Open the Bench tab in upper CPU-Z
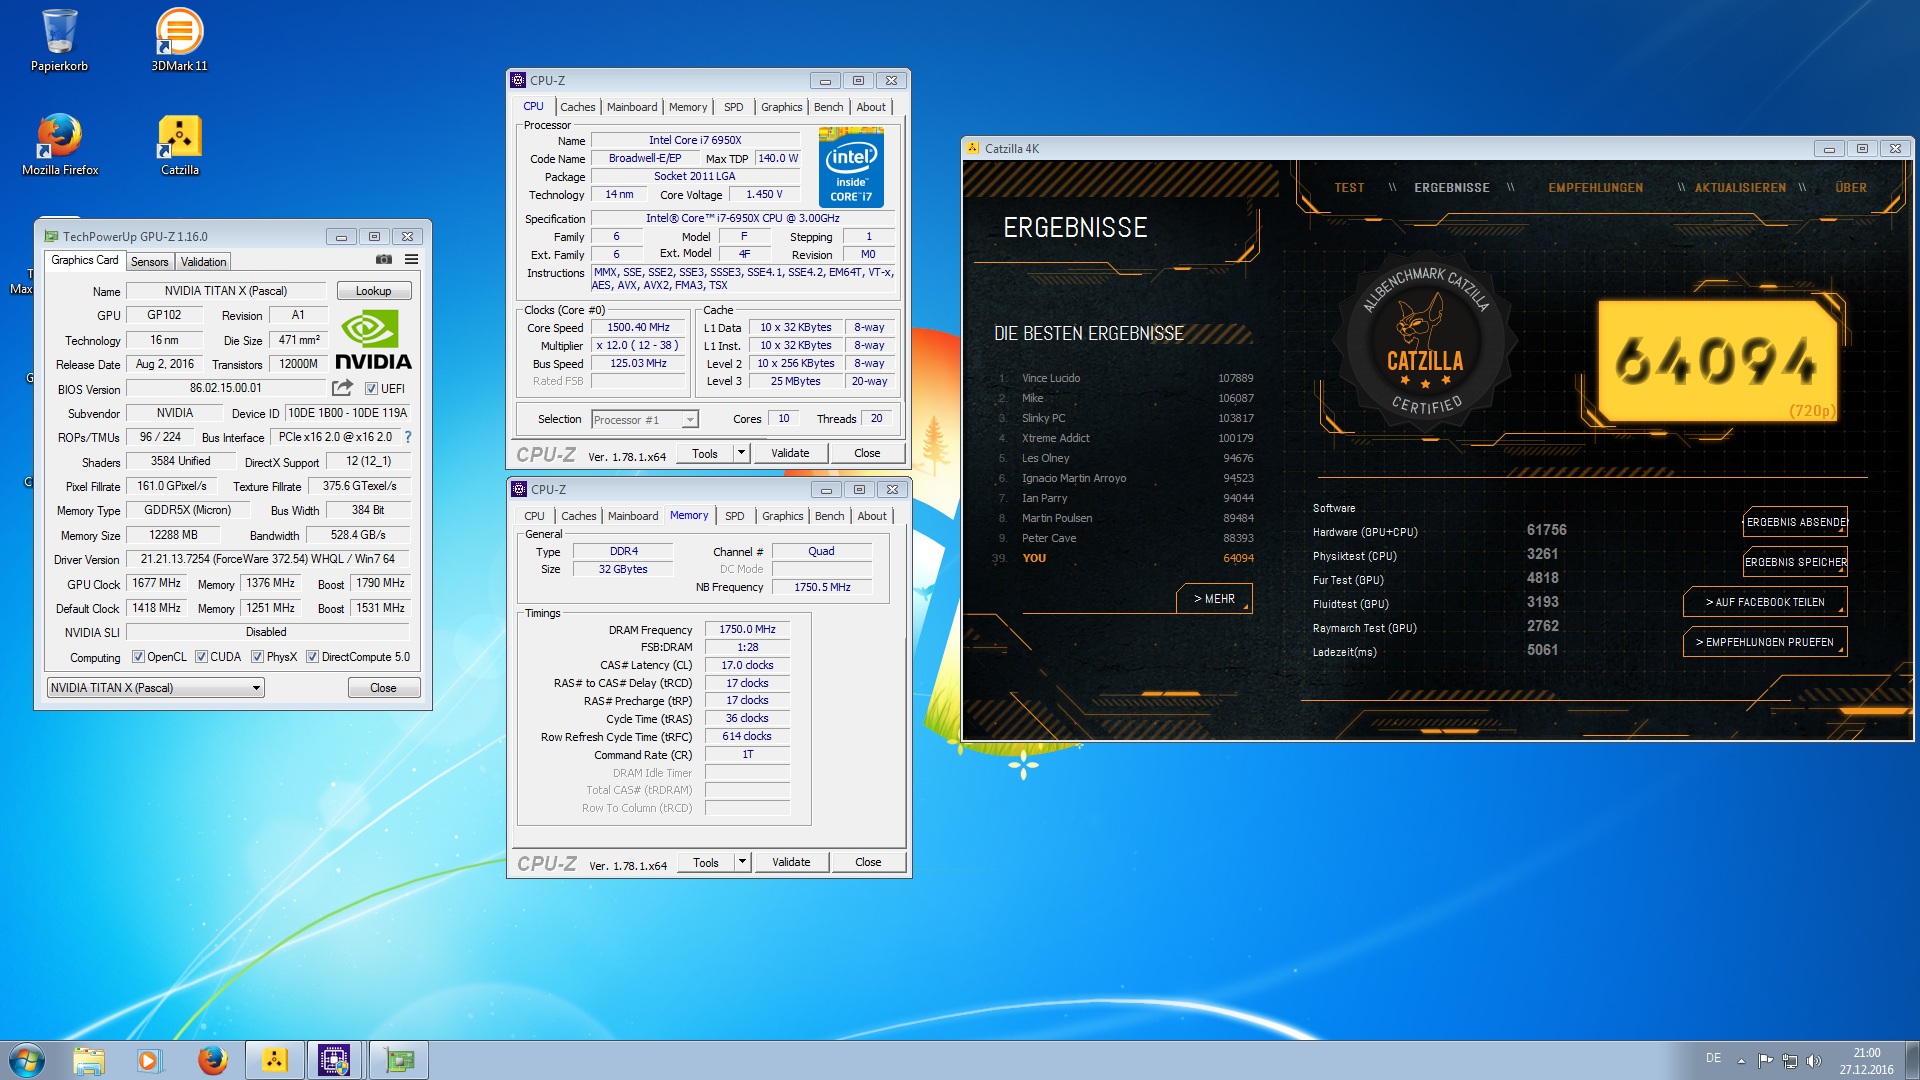1920x1080 pixels. pos(828,107)
